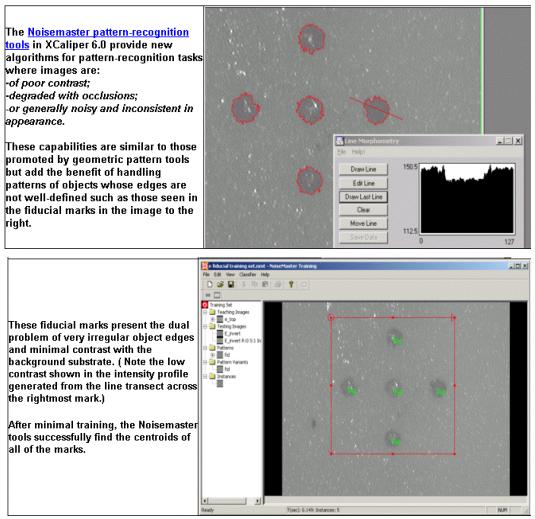Click the NoiseMaster Training title bar app icon
This screenshot has width=535, height=519.
204,266
